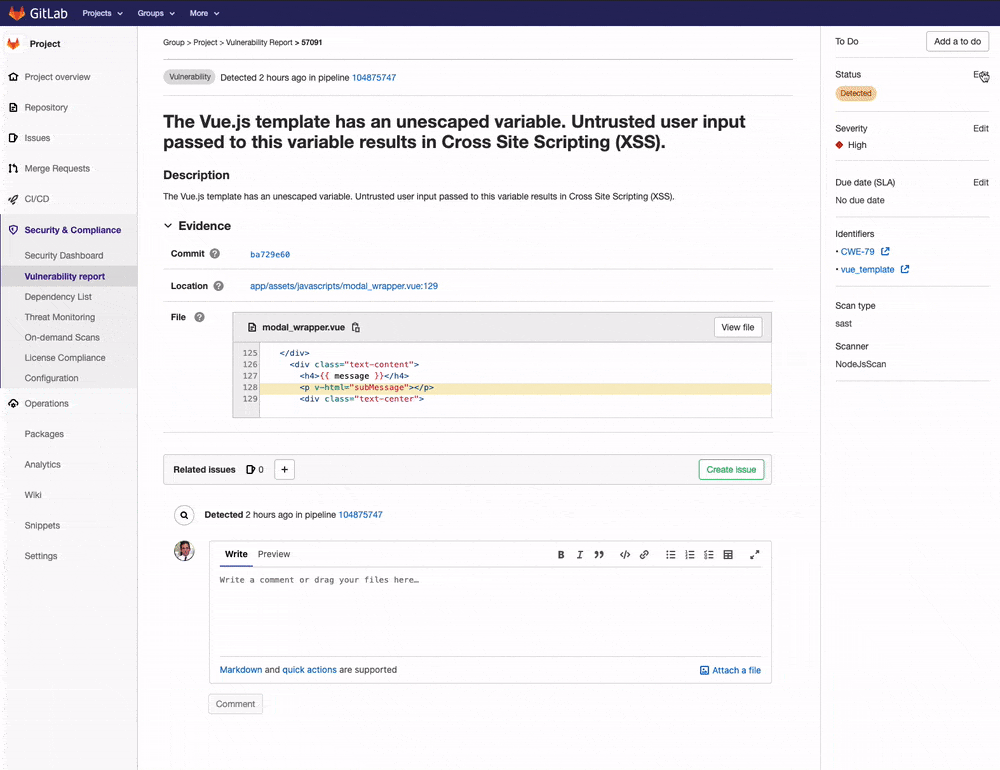Click the Create issue button

[729, 469]
